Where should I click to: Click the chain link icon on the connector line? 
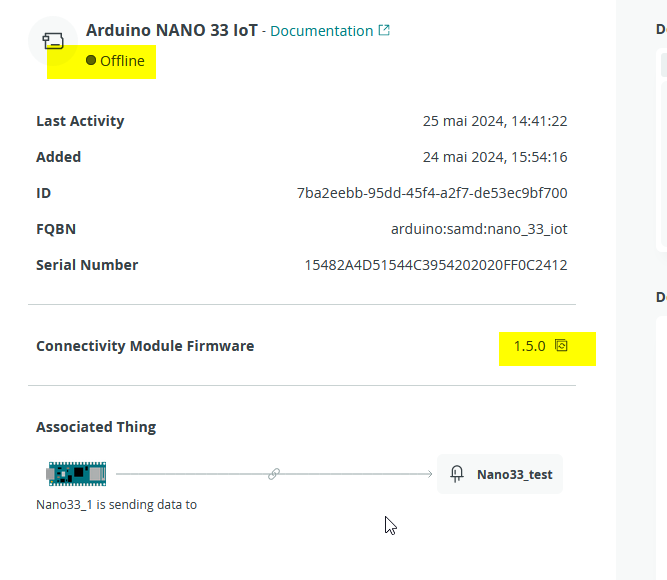point(273,474)
